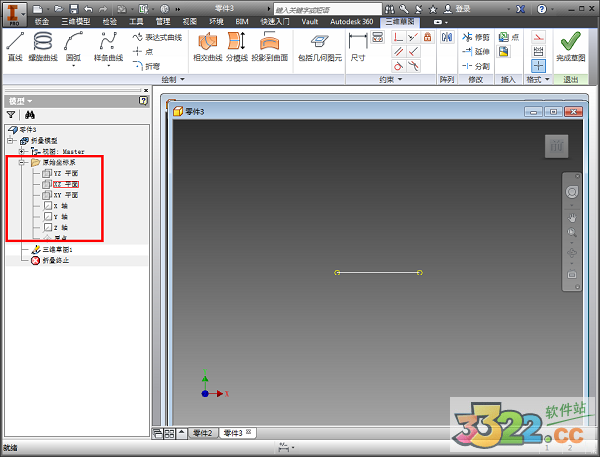
Task: Select the 直线 (Line) tool
Action: (x=15, y=47)
